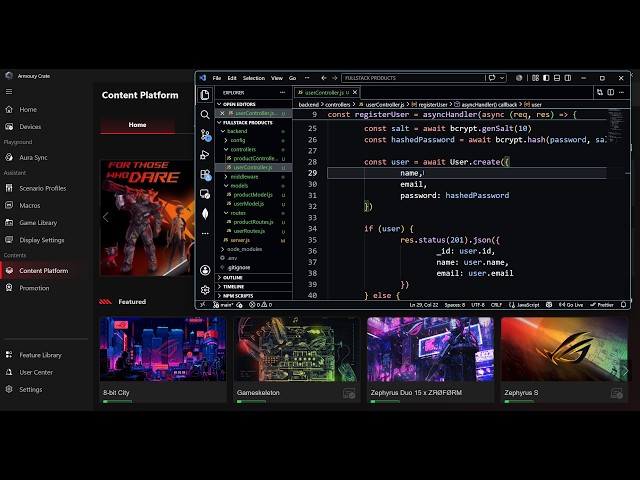Open the Source Control view
Viewport: 640px width, 480px height.
coord(205,135)
